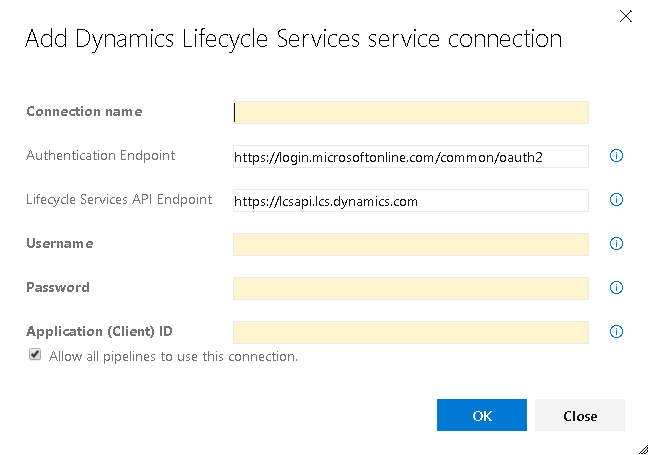This screenshot has height=455, width=648.
Task: Place cursor in the Password field
Action: point(411,288)
